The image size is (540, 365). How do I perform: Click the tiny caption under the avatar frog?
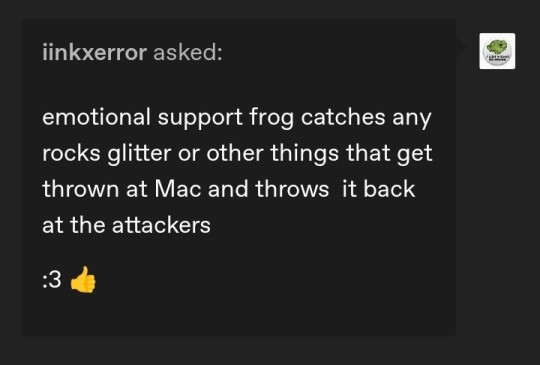click(497, 59)
